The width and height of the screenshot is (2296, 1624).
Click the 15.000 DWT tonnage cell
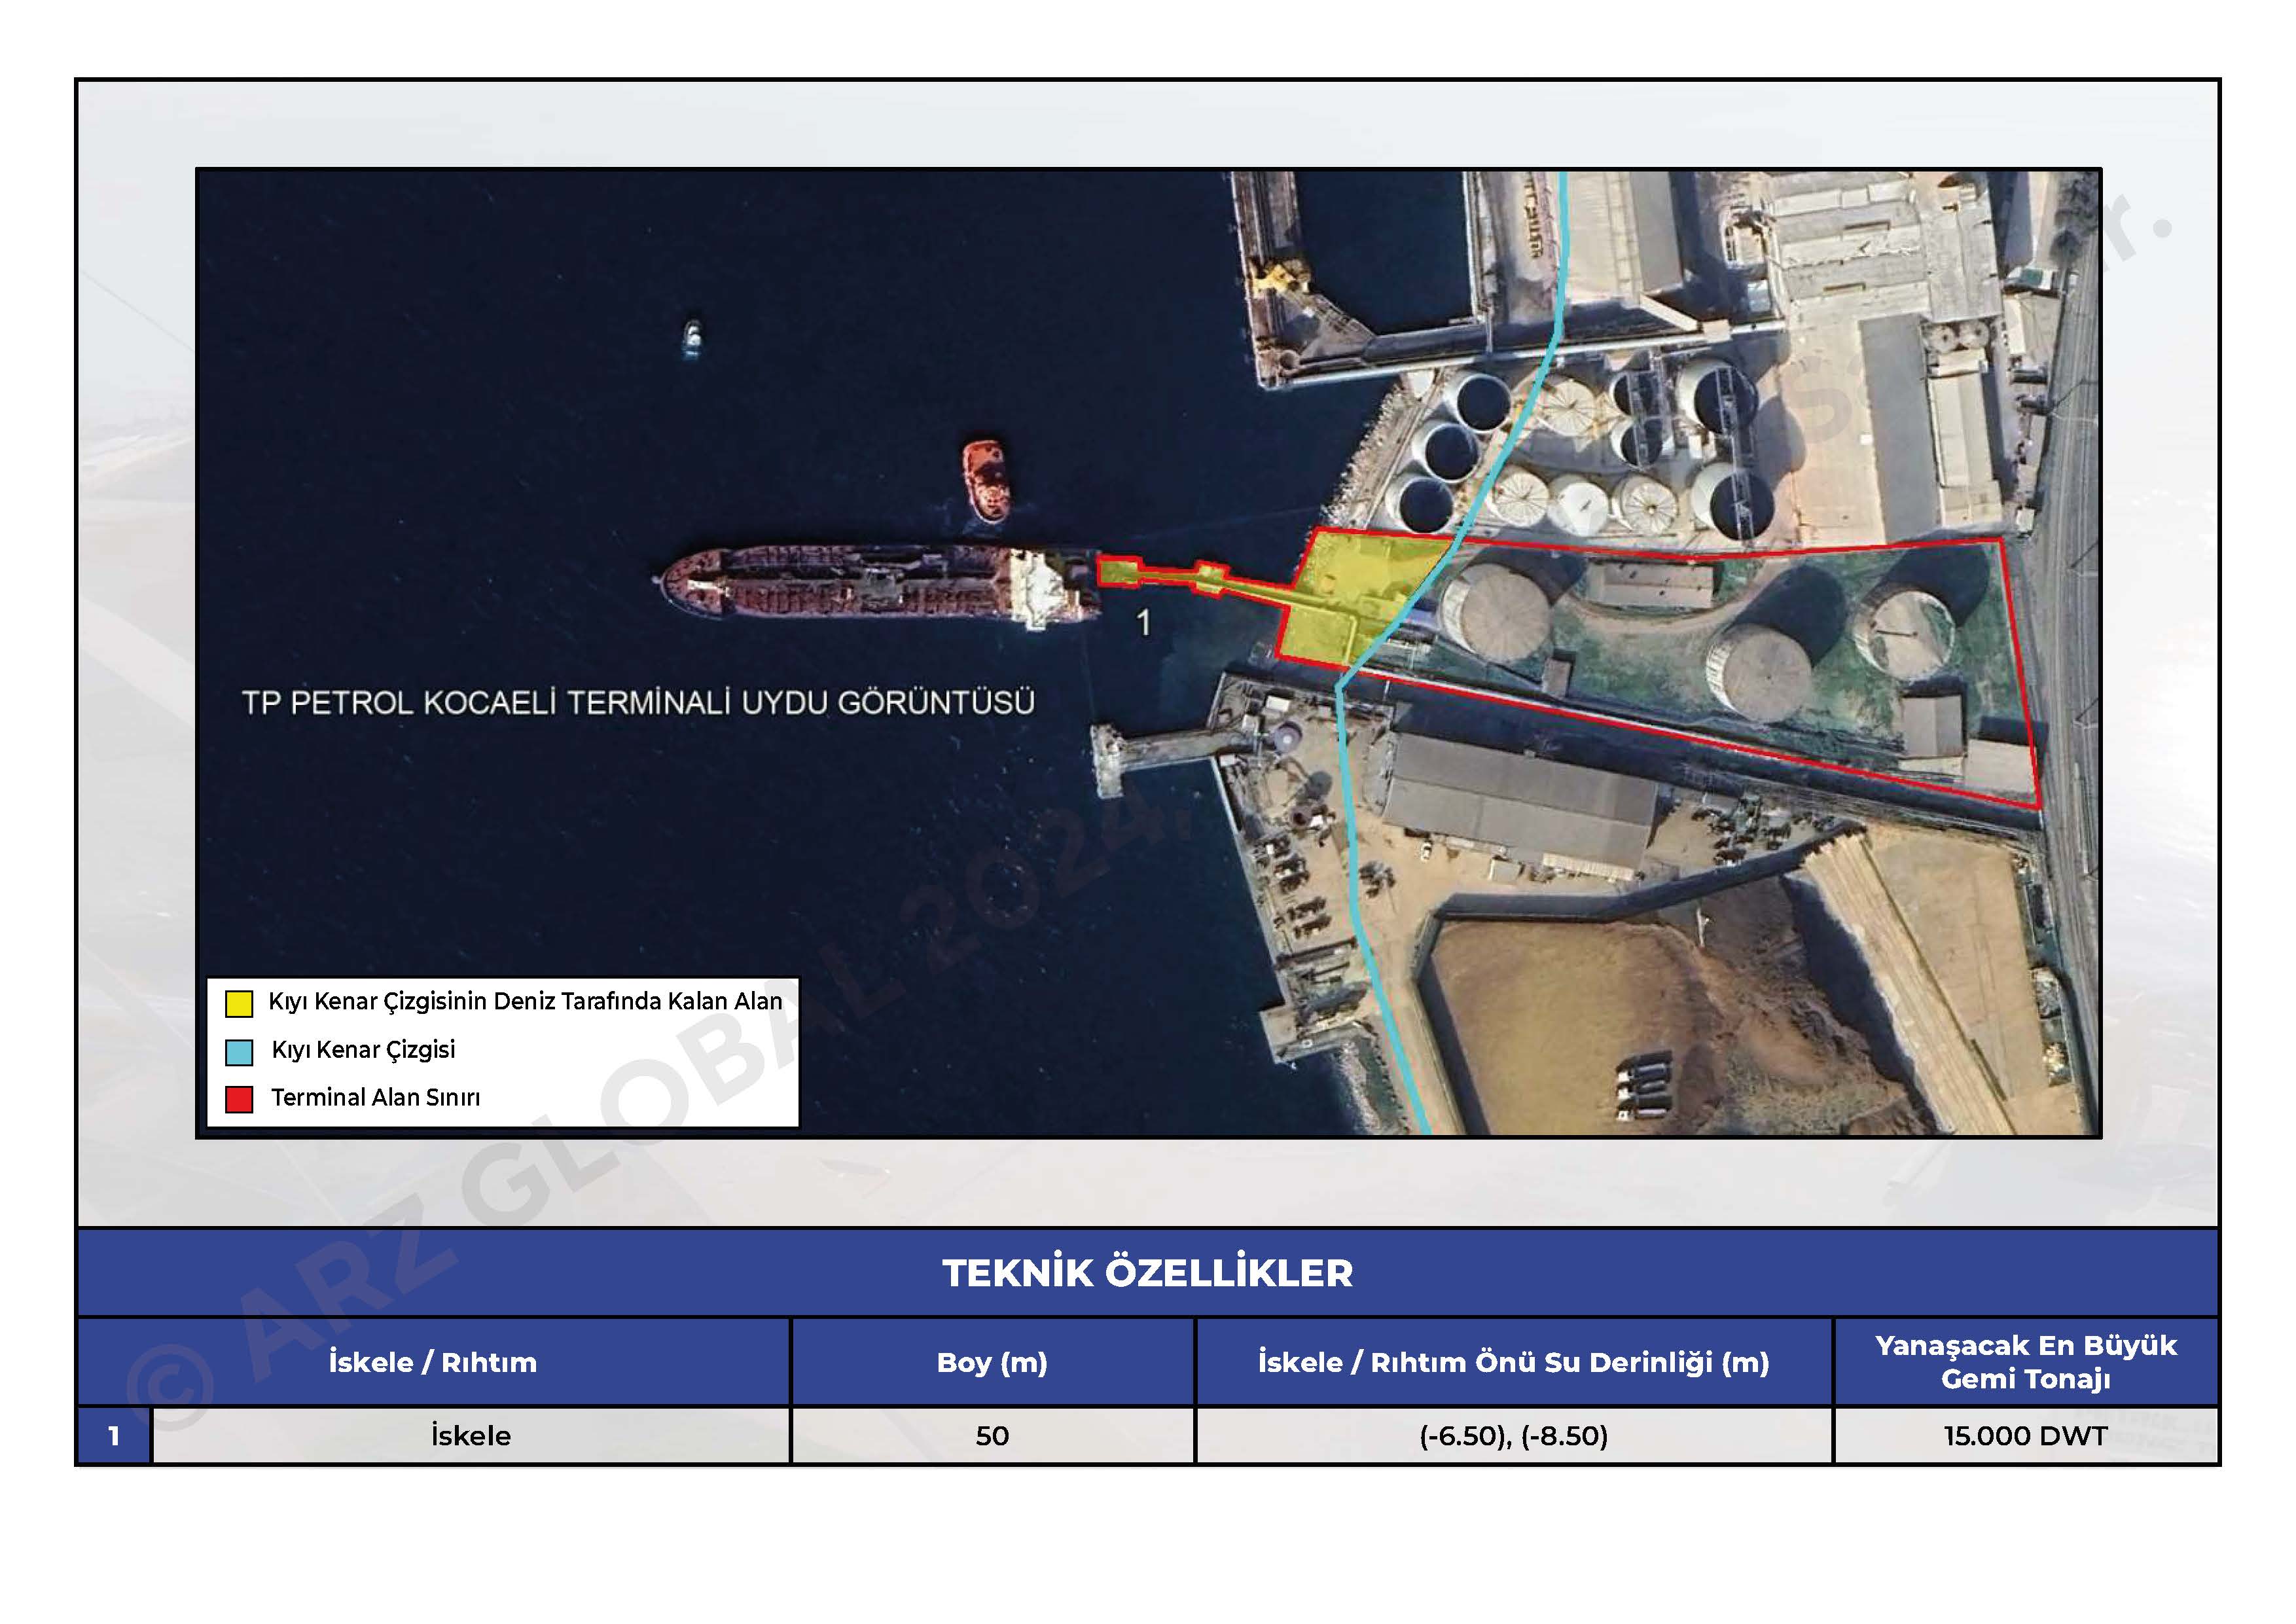tap(2025, 1436)
